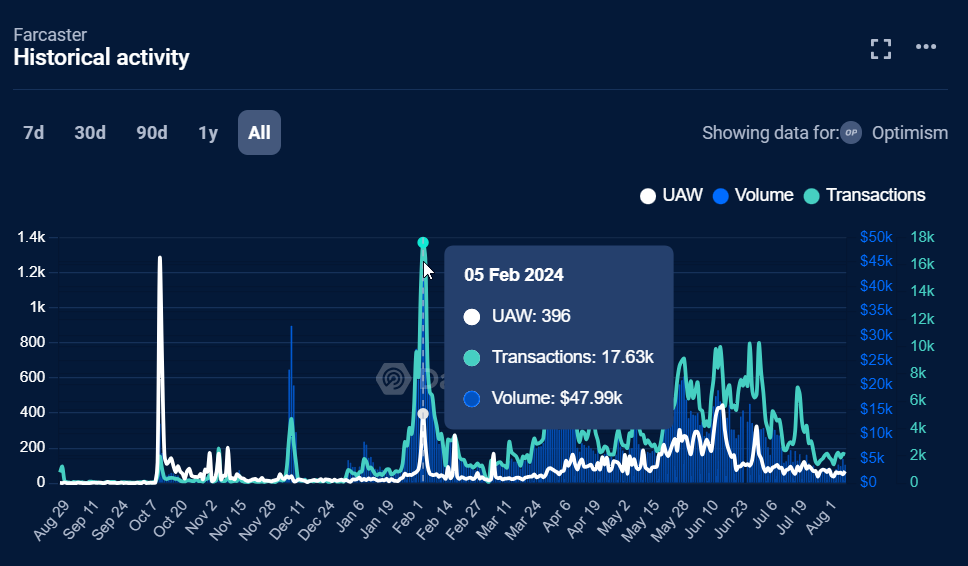
Task: Choose the 1y time range
Action: click(x=208, y=133)
